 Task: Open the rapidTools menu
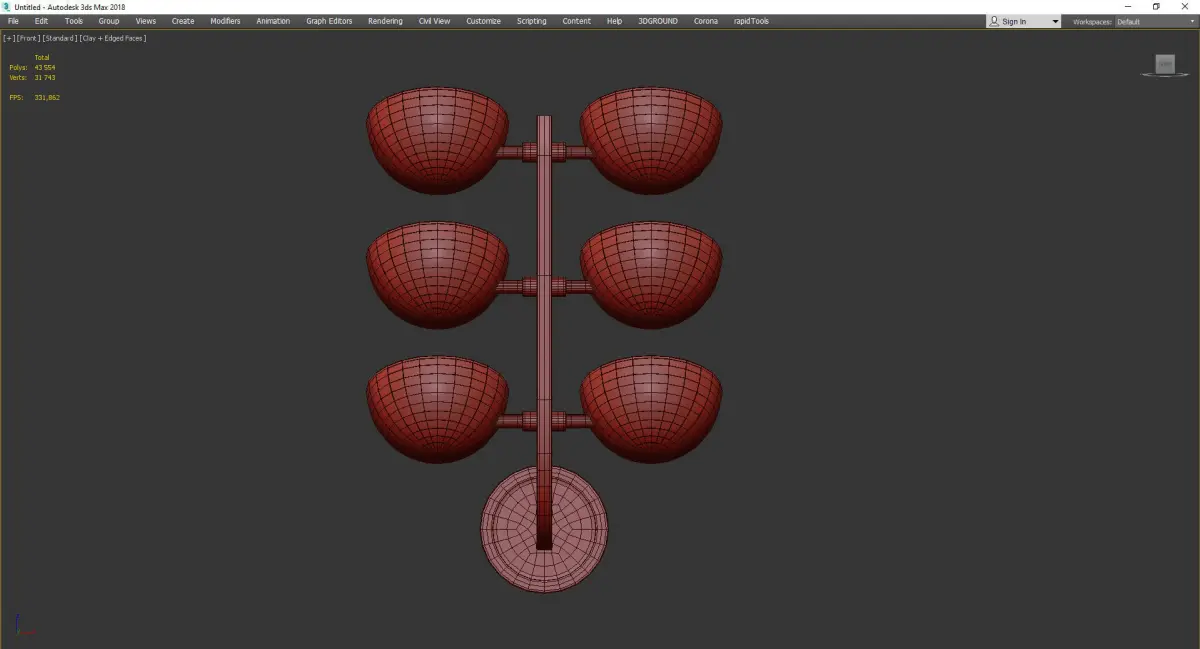tap(751, 21)
